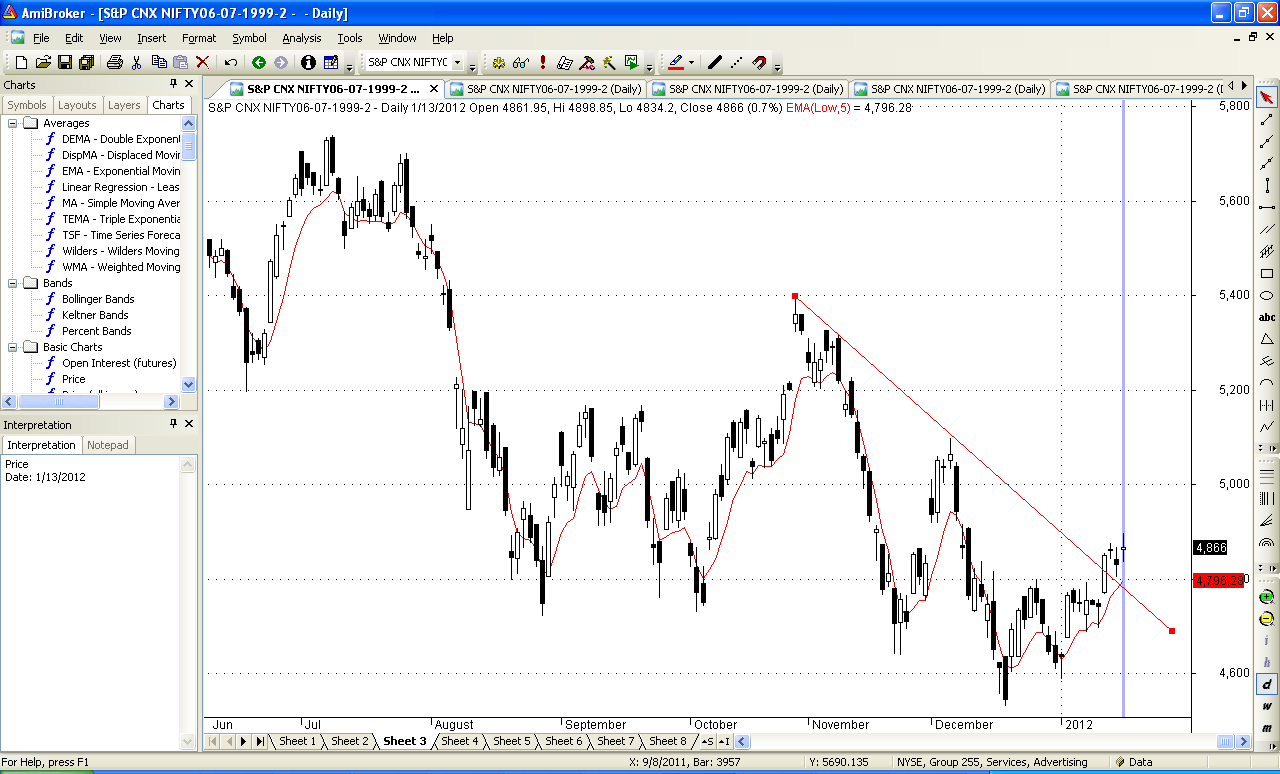Switch to the Layers panel tab
This screenshot has height=774, width=1280.
coord(124,105)
